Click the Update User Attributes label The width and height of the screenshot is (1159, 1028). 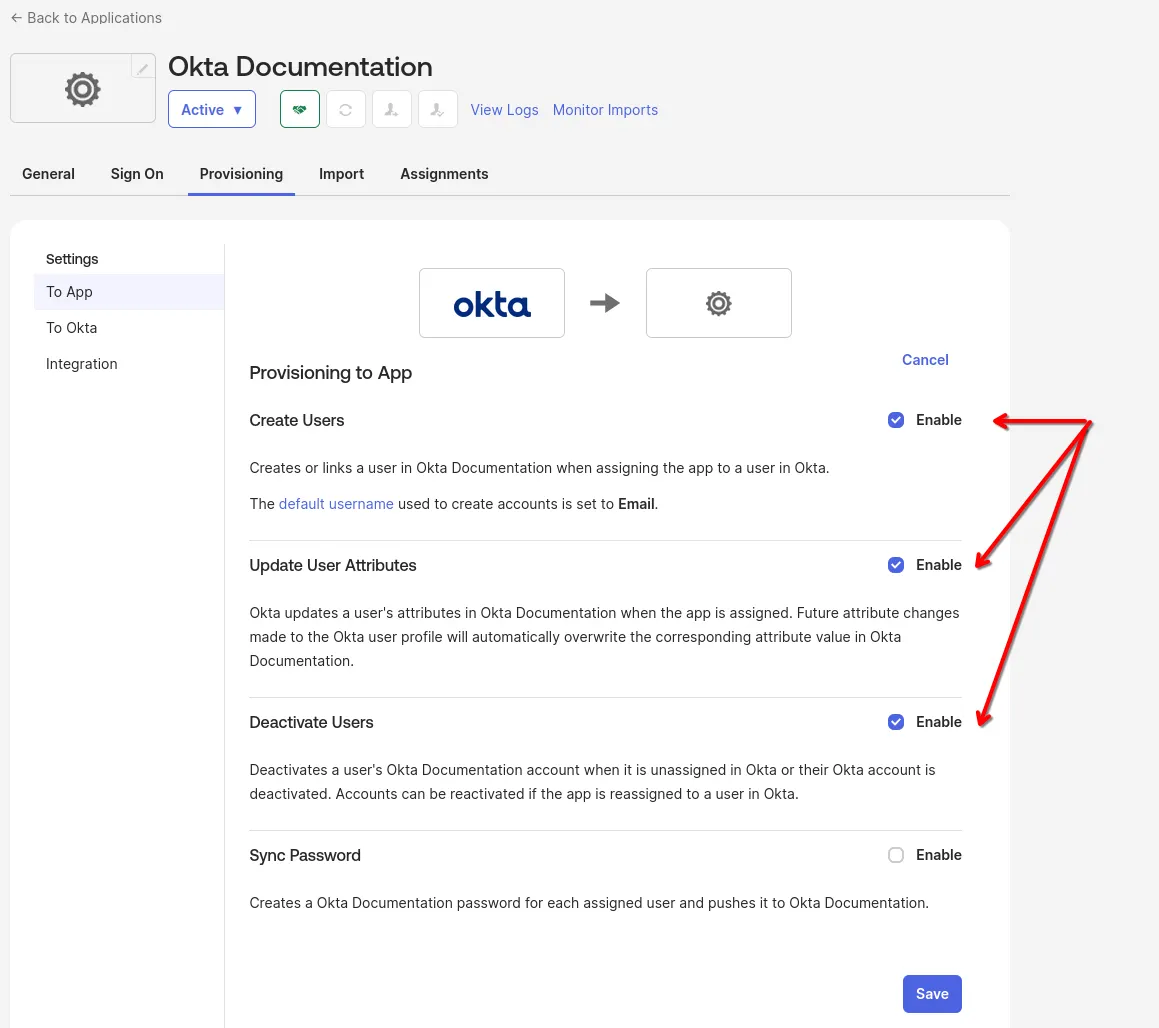[333, 565]
